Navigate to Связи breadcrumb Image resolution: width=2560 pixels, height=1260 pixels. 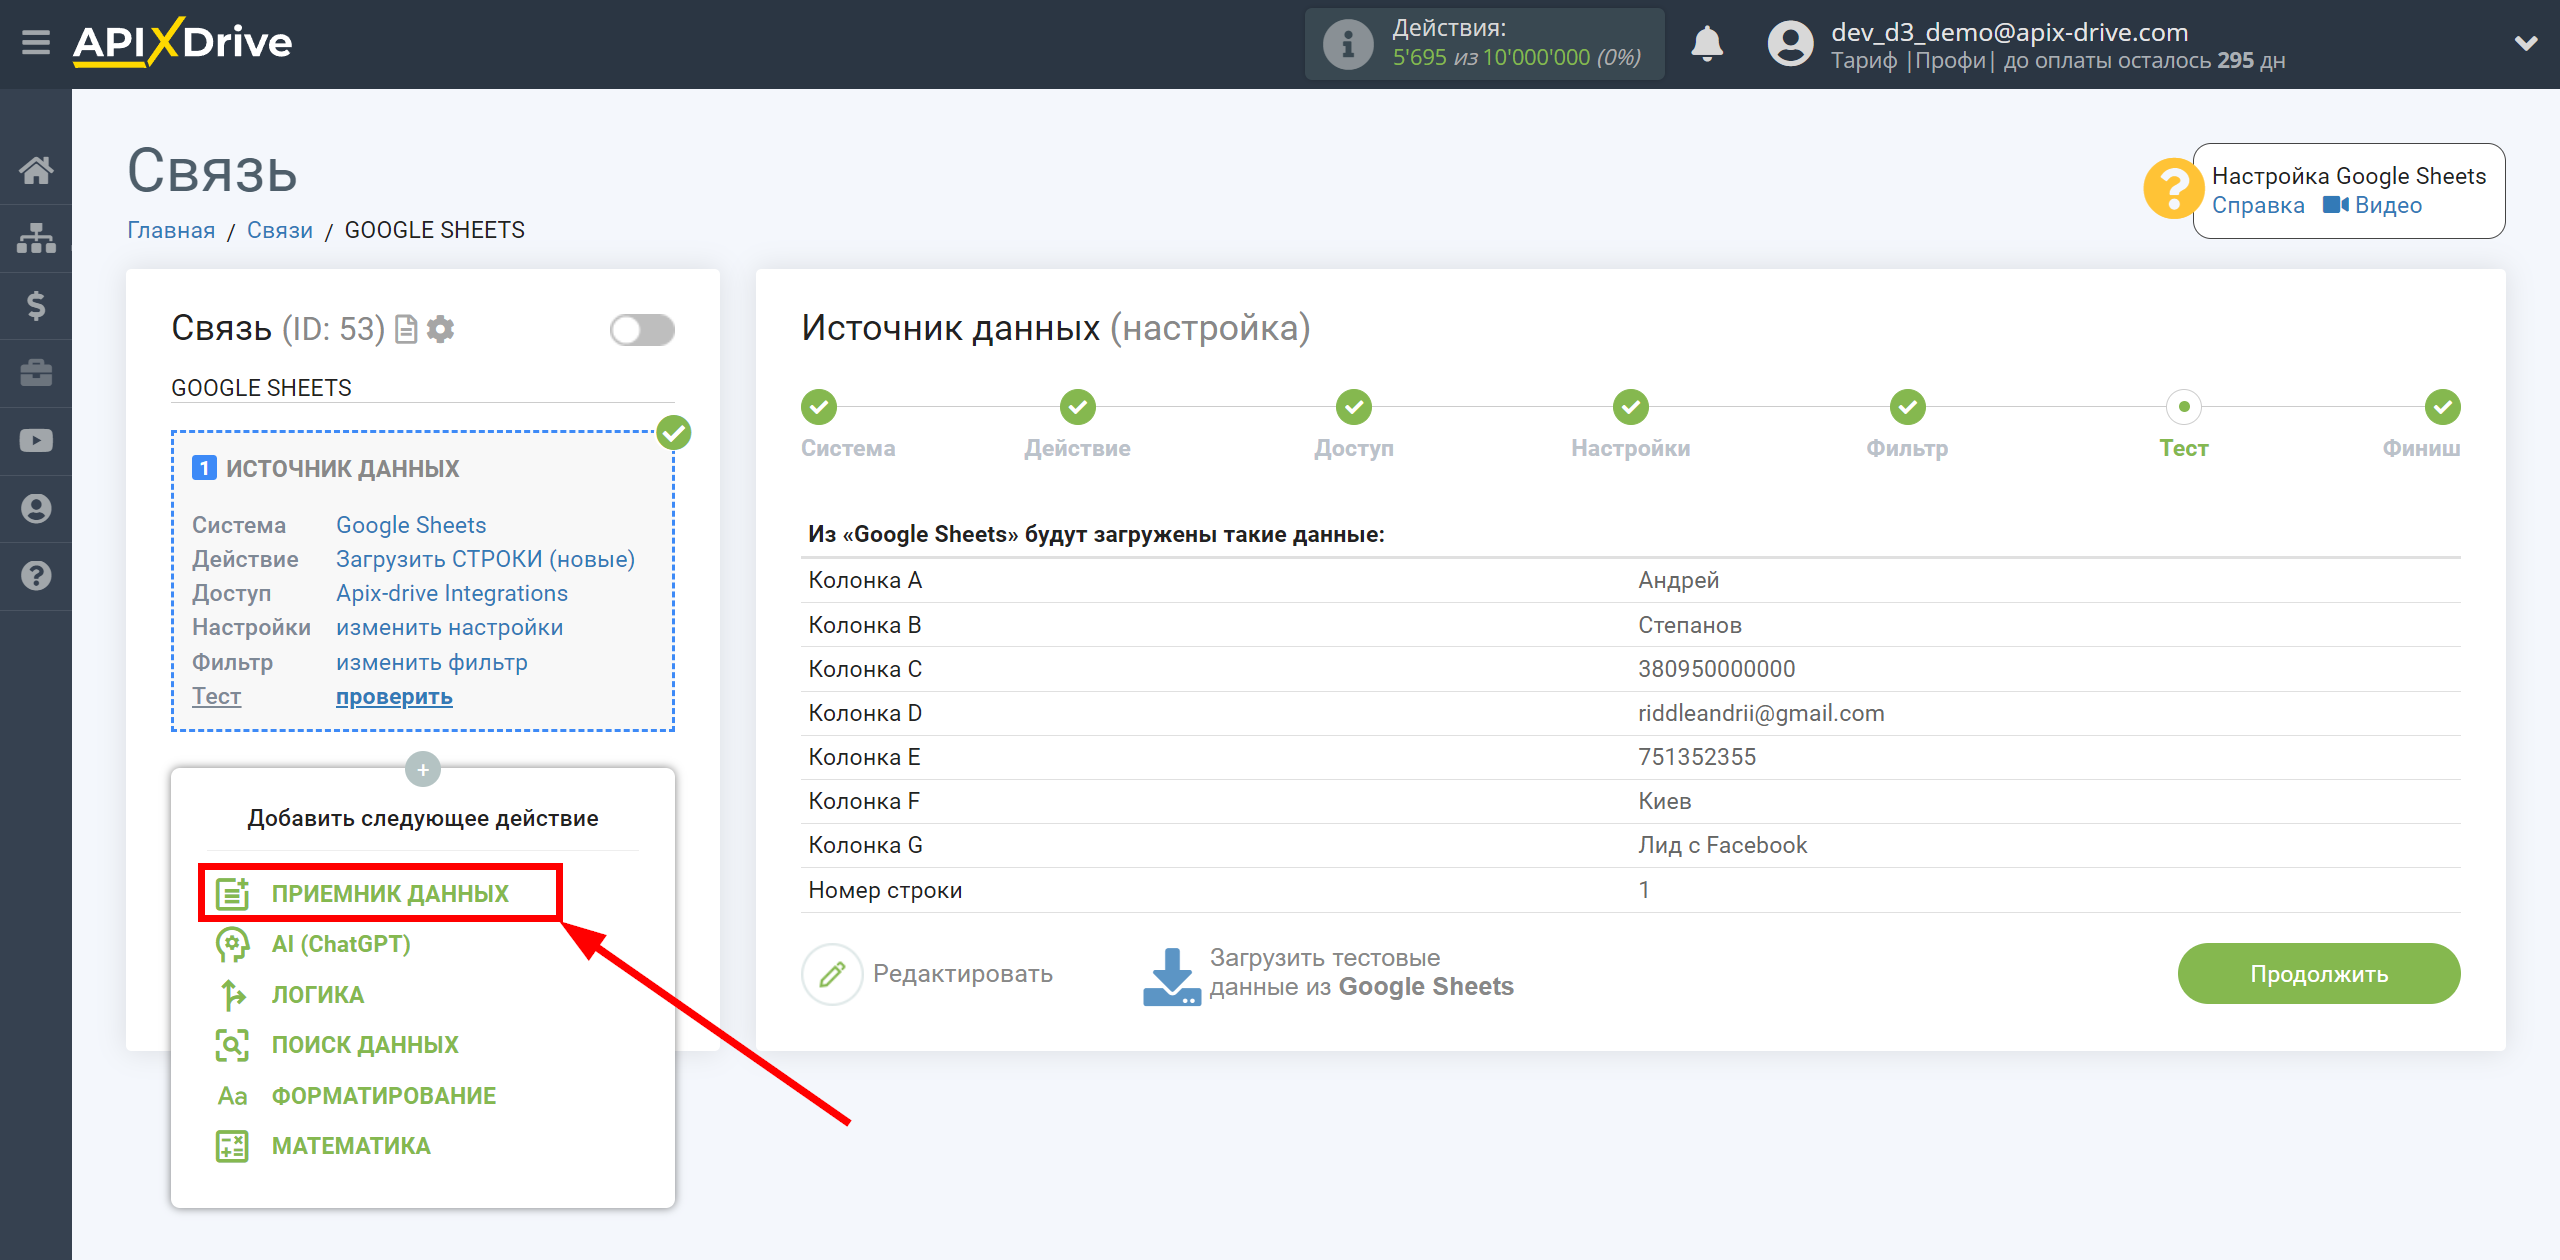[280, 230]
